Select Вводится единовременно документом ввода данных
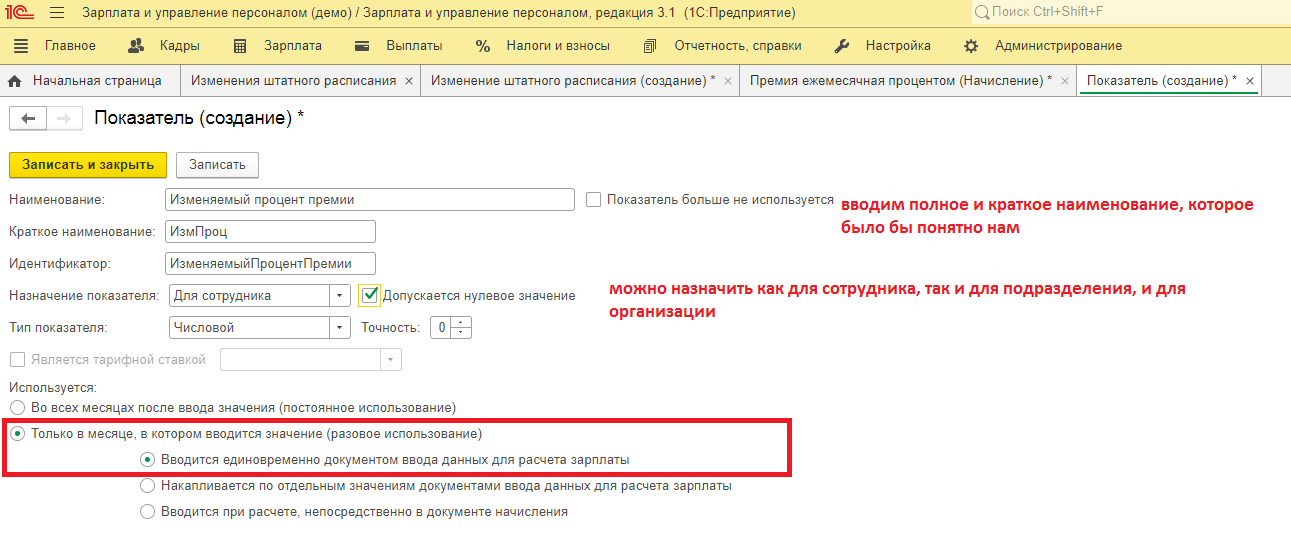Screen dimensions: 1291x552 coord(147,460)
